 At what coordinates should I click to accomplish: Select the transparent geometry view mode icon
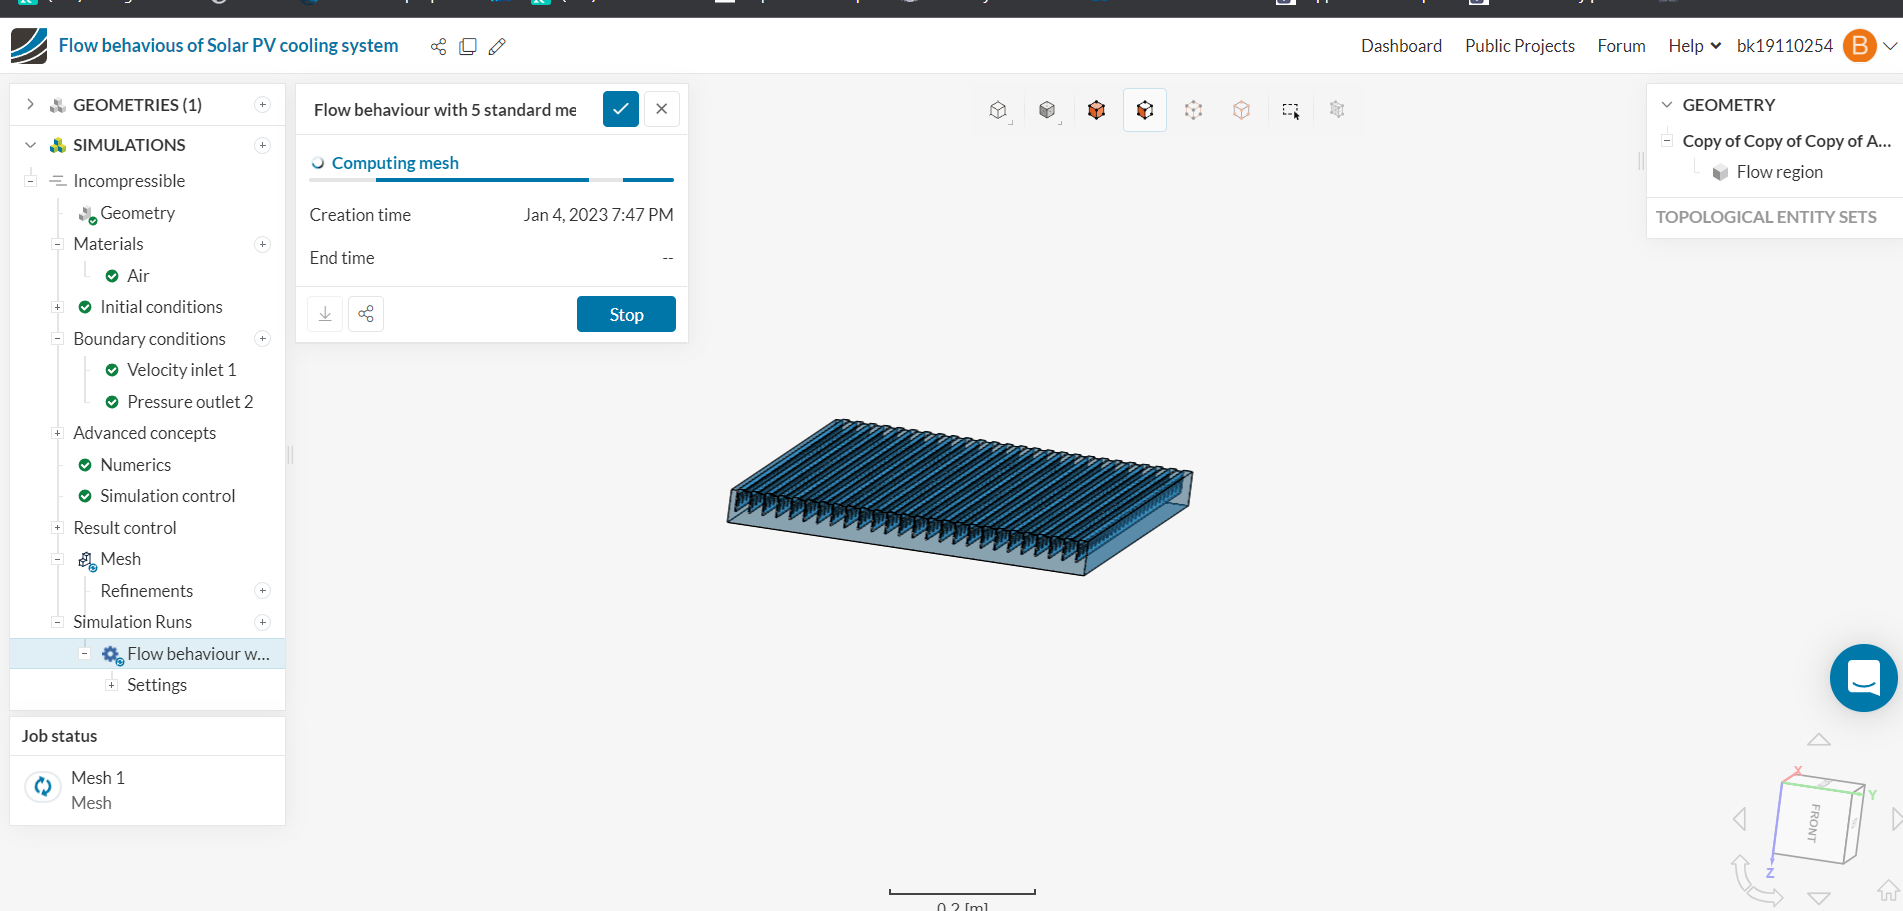coord(997,110)
